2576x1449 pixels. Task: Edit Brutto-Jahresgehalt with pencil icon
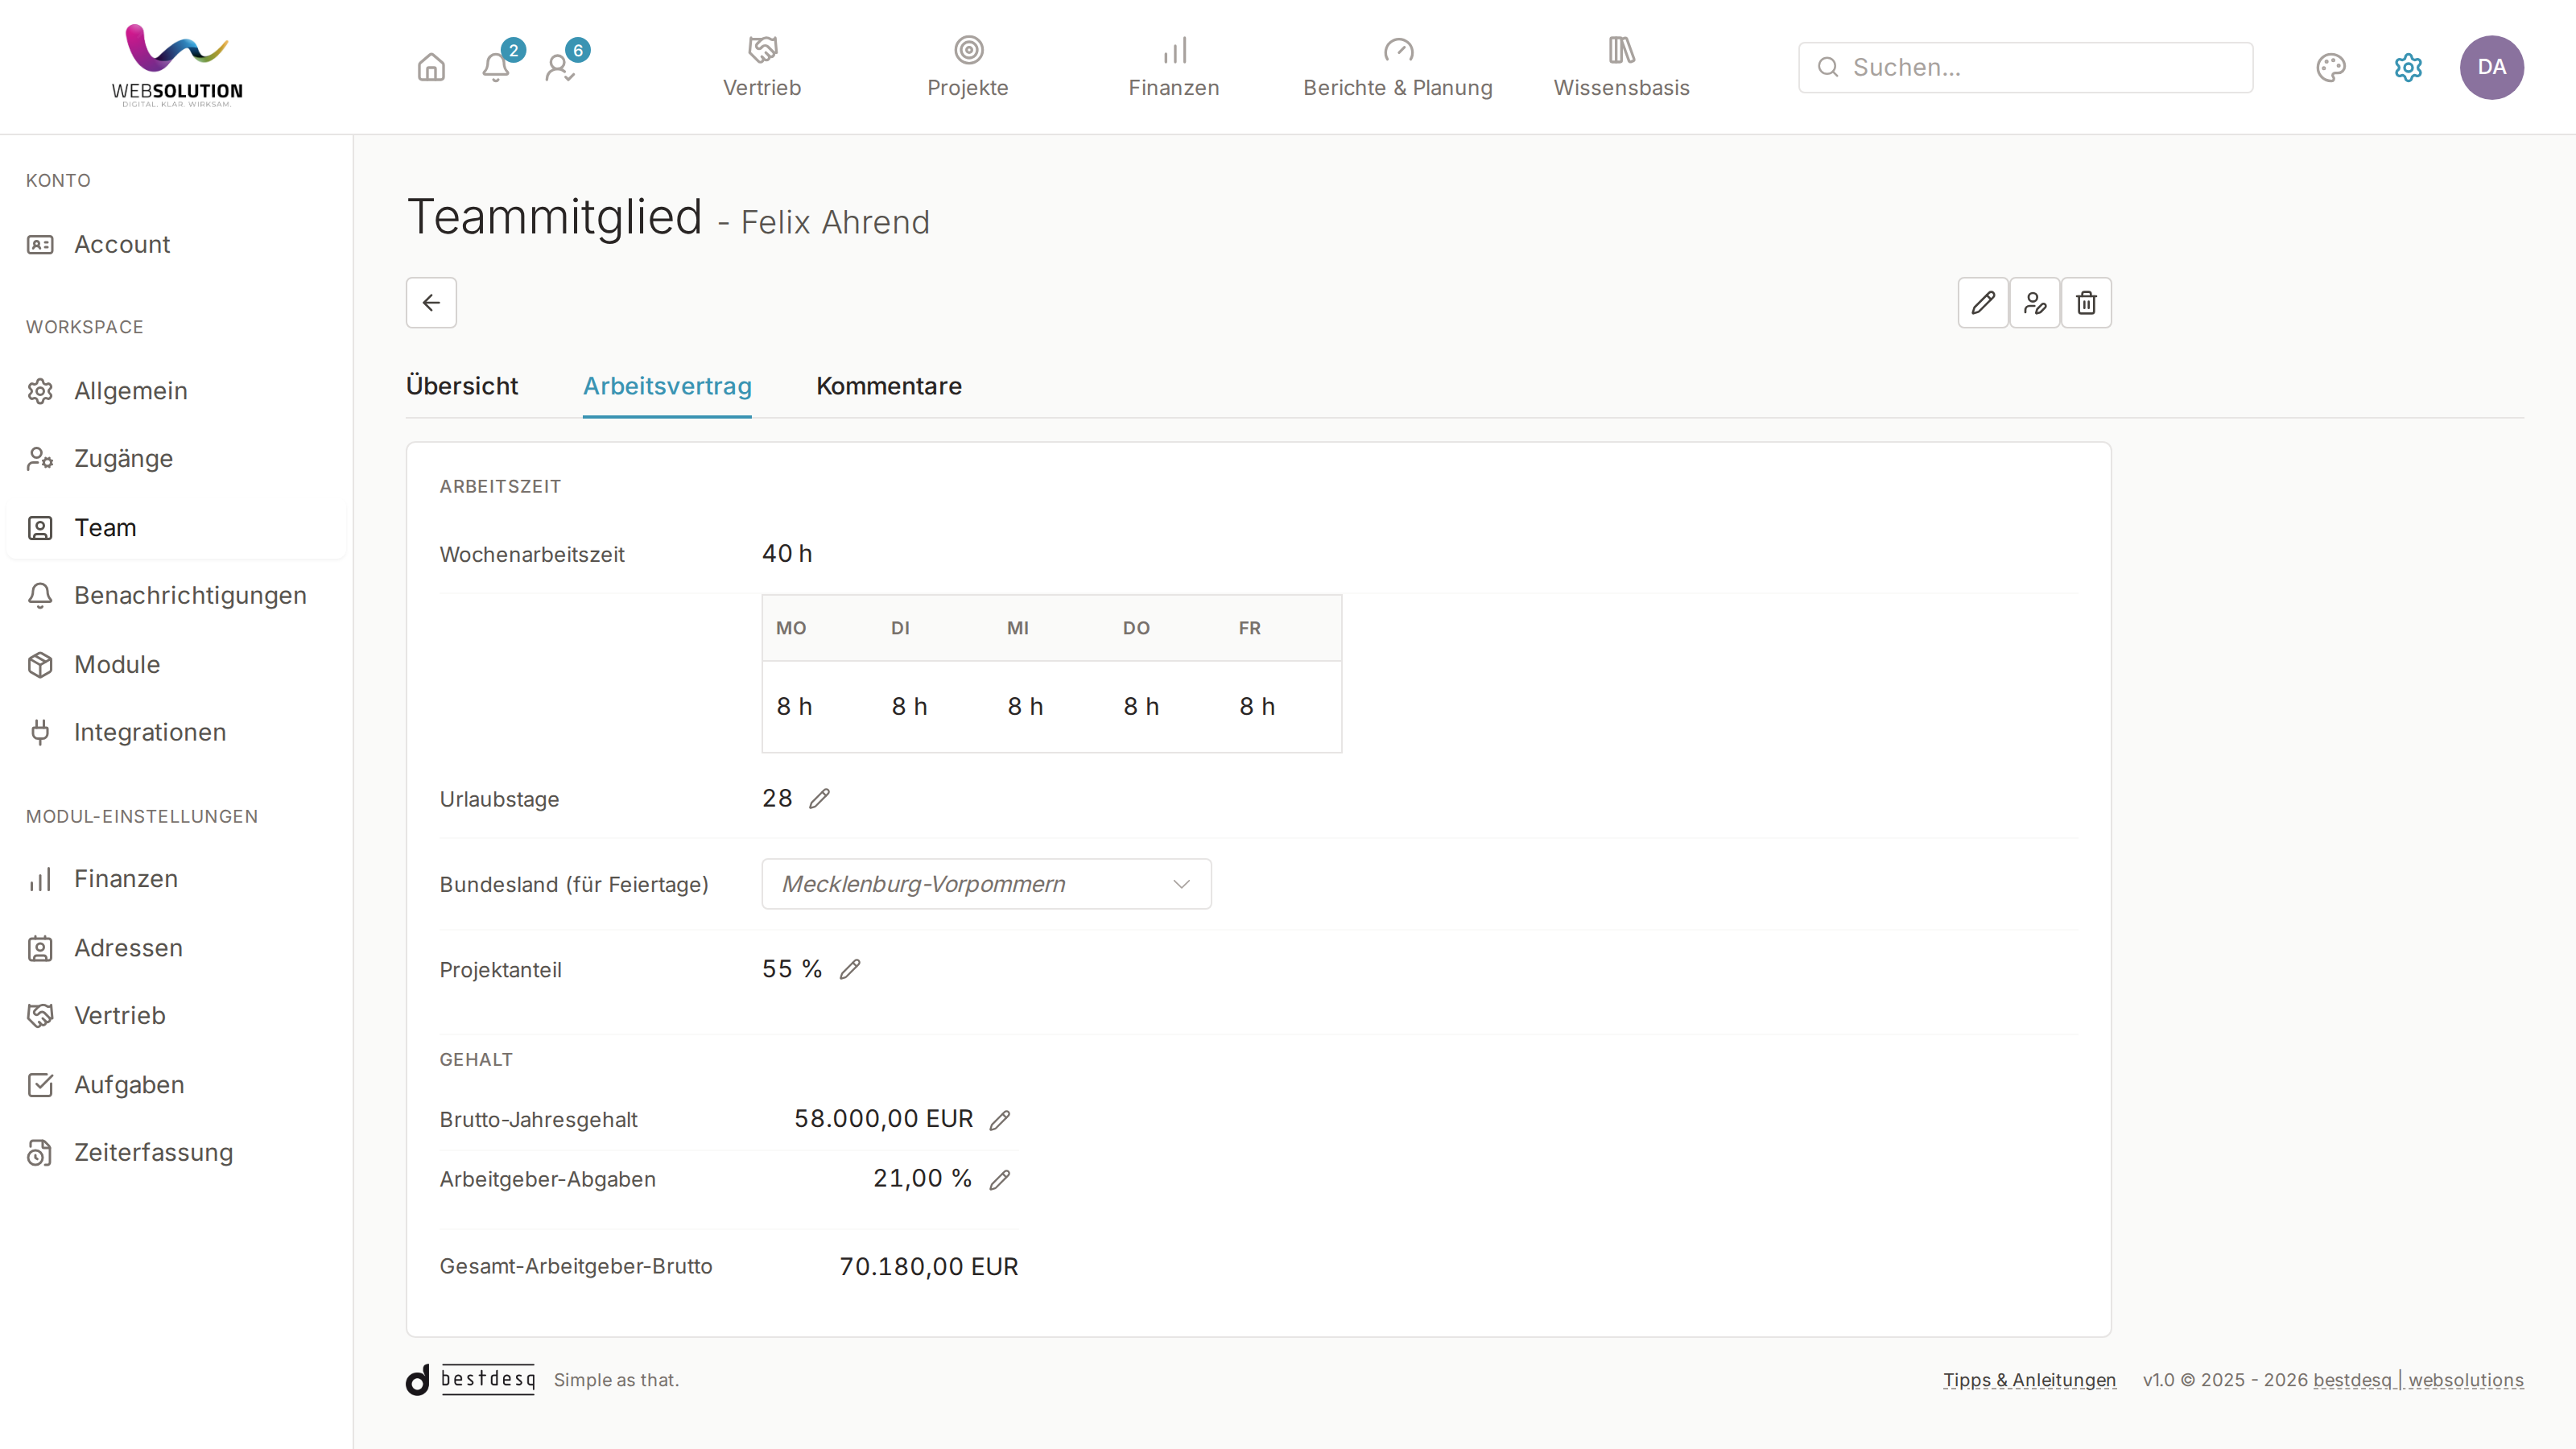coord(1000,1120)
